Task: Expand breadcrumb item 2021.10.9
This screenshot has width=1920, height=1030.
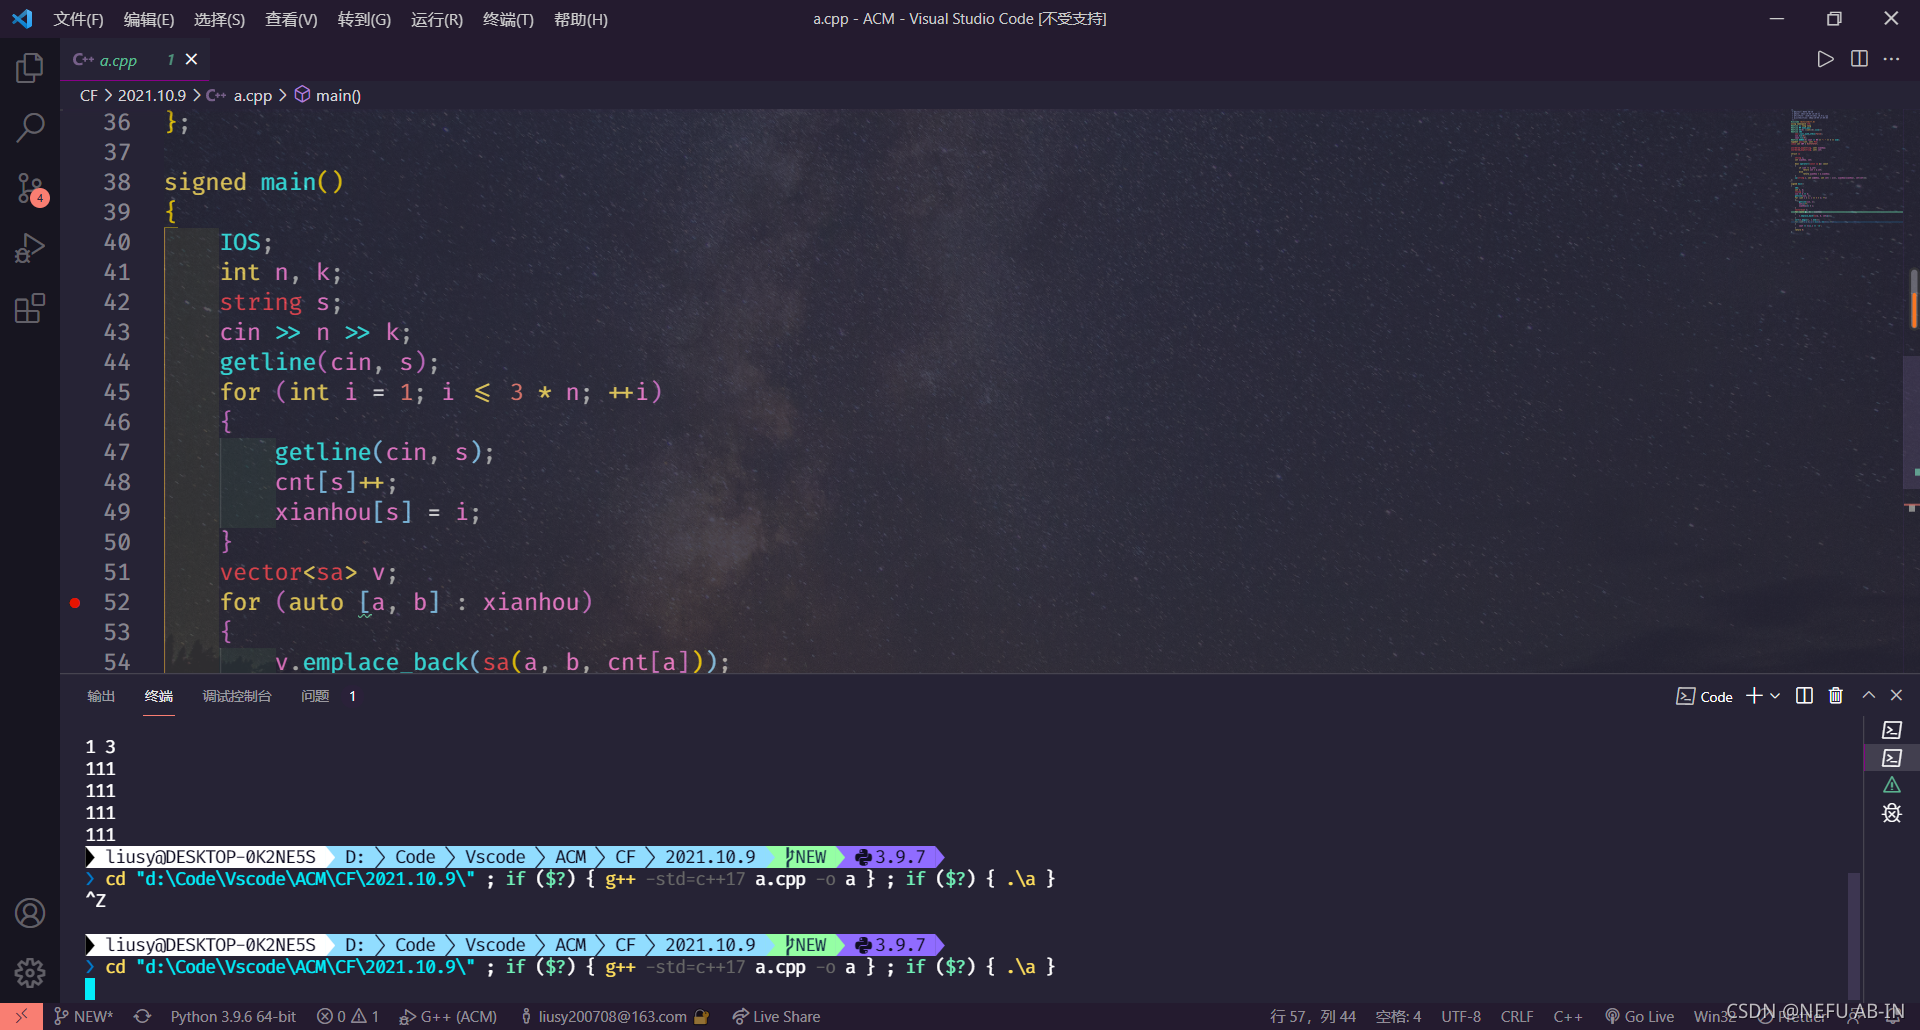Action: point(151,95)
